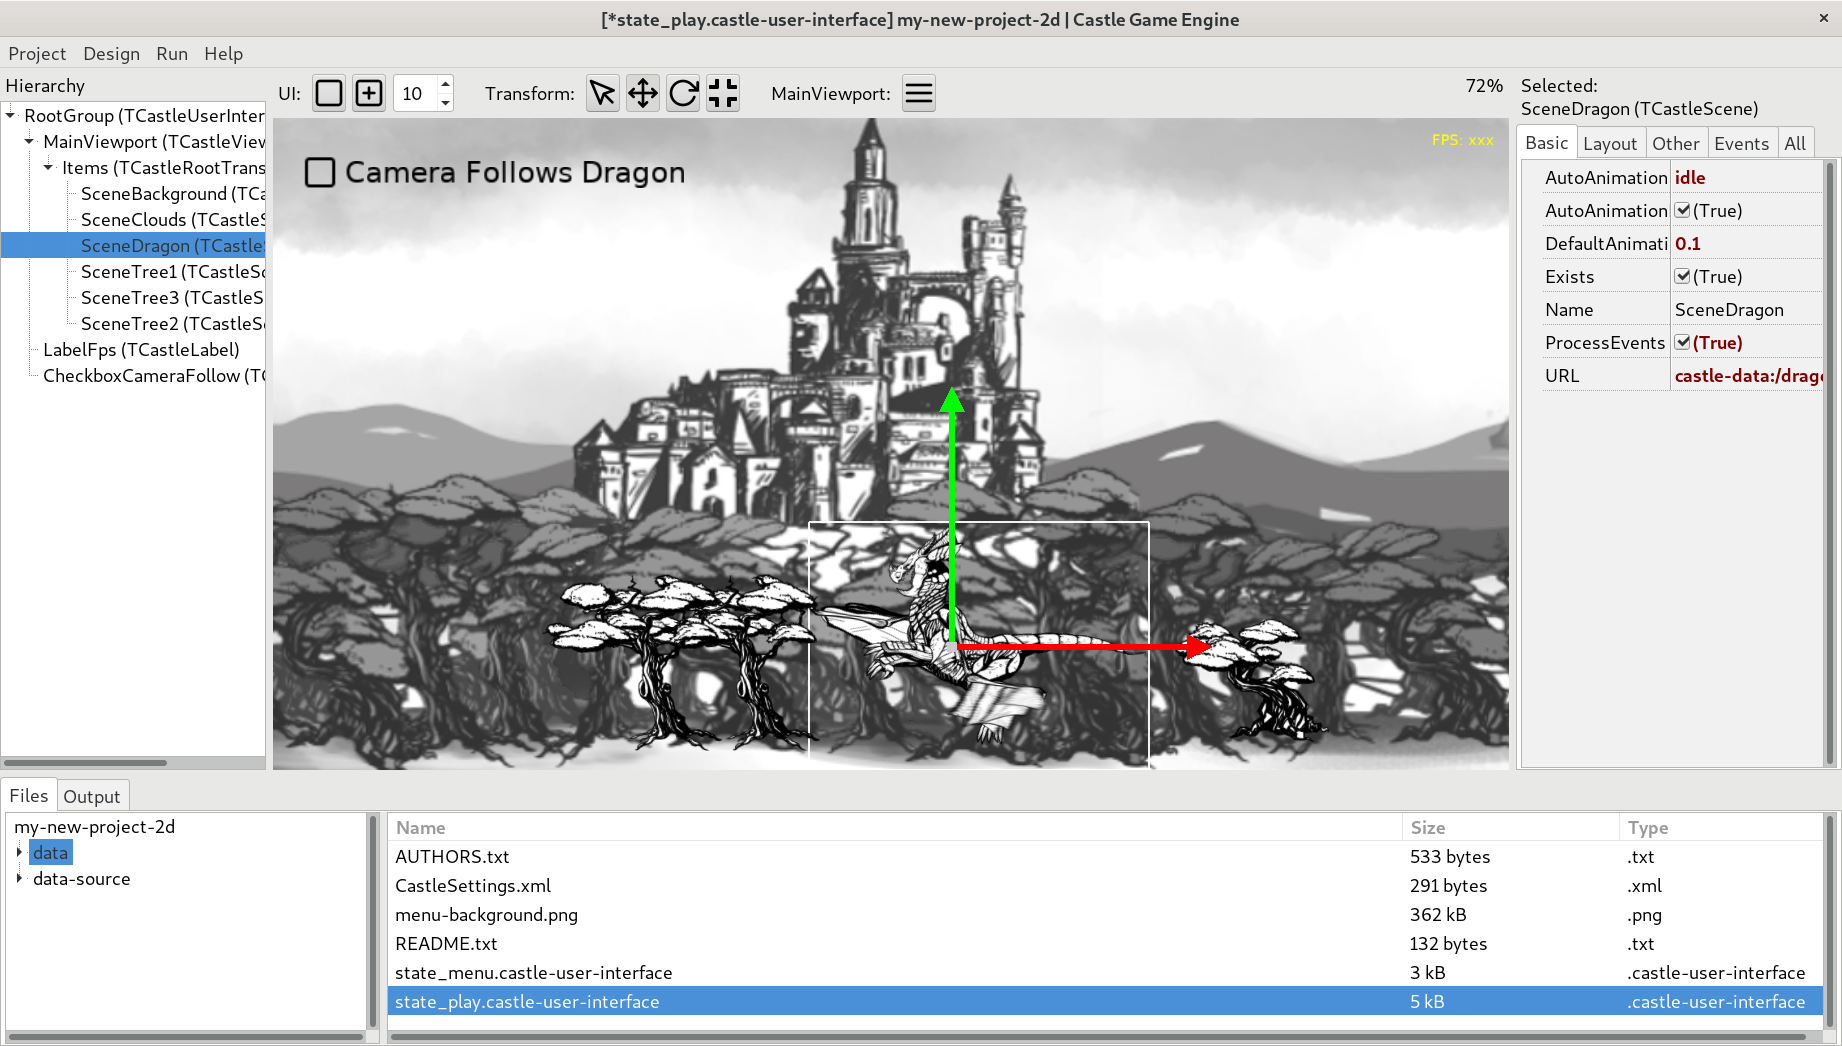Image resolution: width=1842 pixels, height=1046 pixels.
Task: Choose the Scale transform tool
Action: tap(722, 93)
